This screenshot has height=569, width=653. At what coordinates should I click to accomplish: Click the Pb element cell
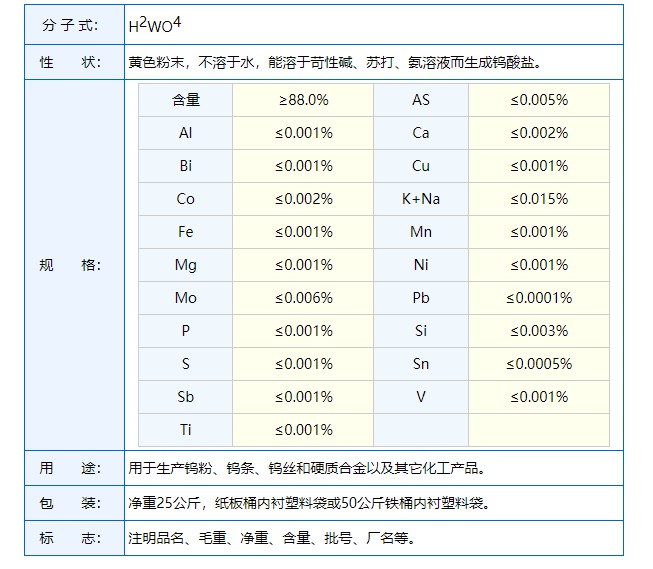pyautogui.click(x=421, y=298)
